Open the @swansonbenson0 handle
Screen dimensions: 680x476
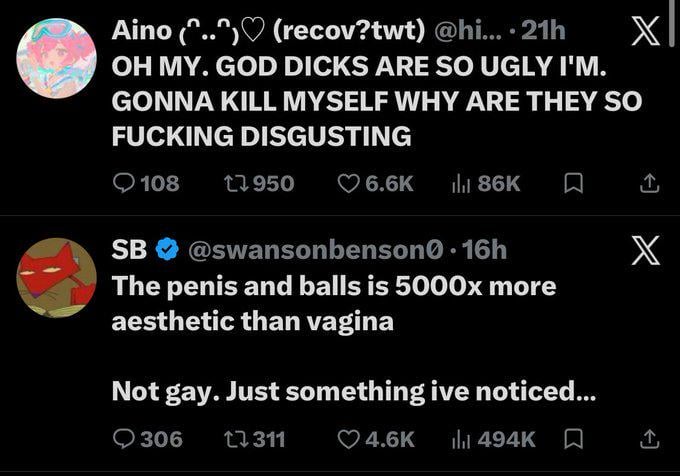[316, 250]
